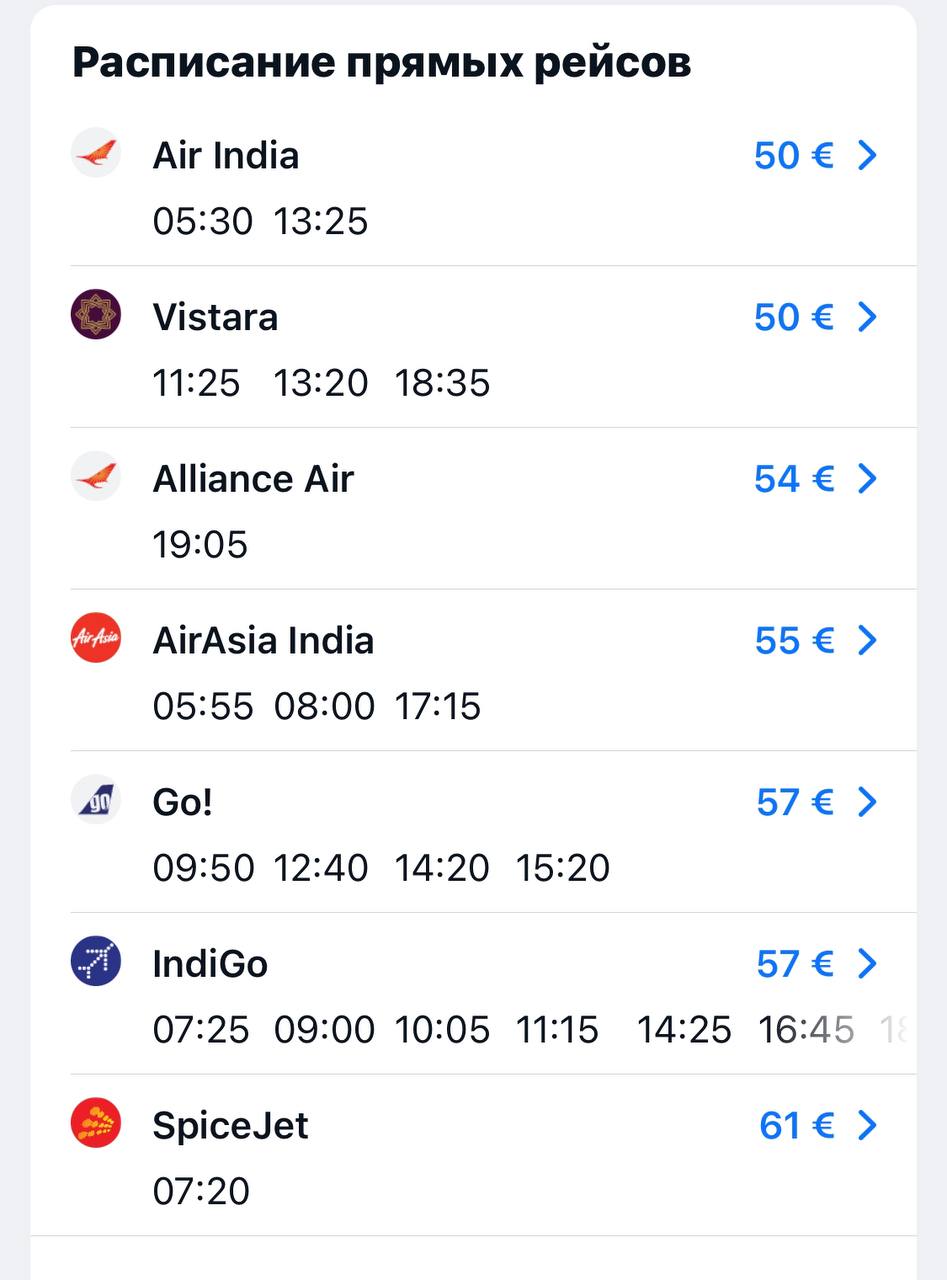Expand Air India row via chevron

coord(867,155)
